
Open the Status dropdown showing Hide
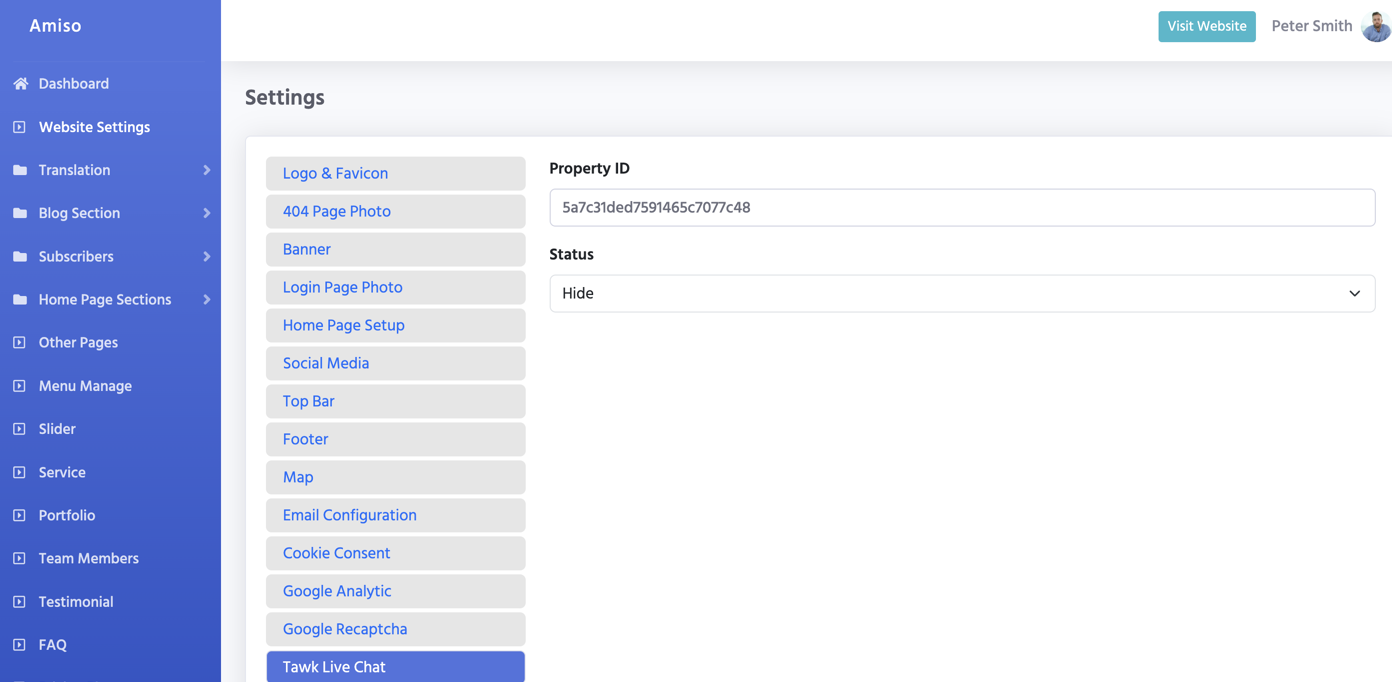(x=961, y=294)
